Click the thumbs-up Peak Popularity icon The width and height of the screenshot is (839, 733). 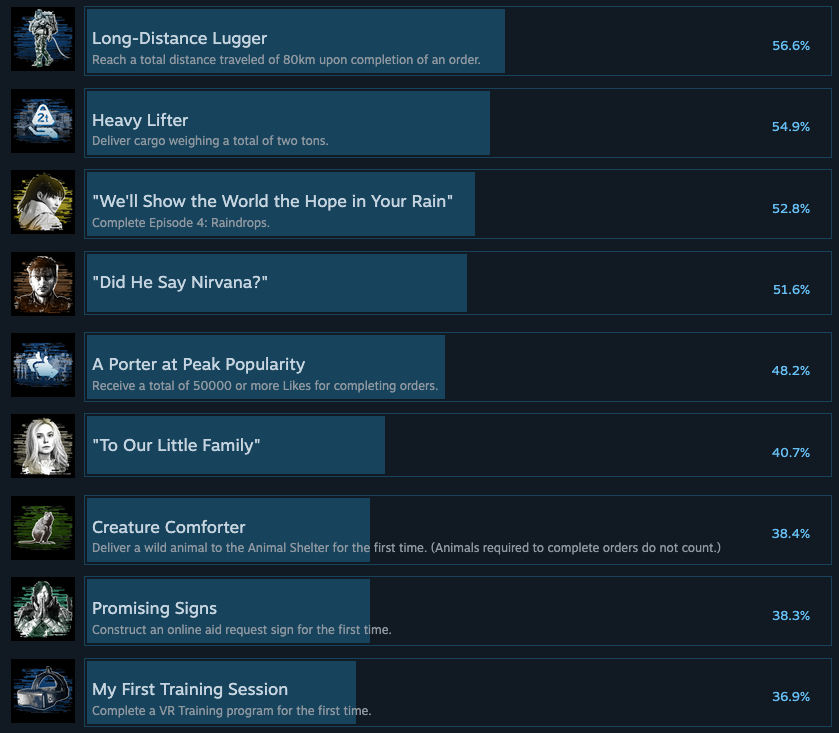pyautogui.click(x=43, y=365)
